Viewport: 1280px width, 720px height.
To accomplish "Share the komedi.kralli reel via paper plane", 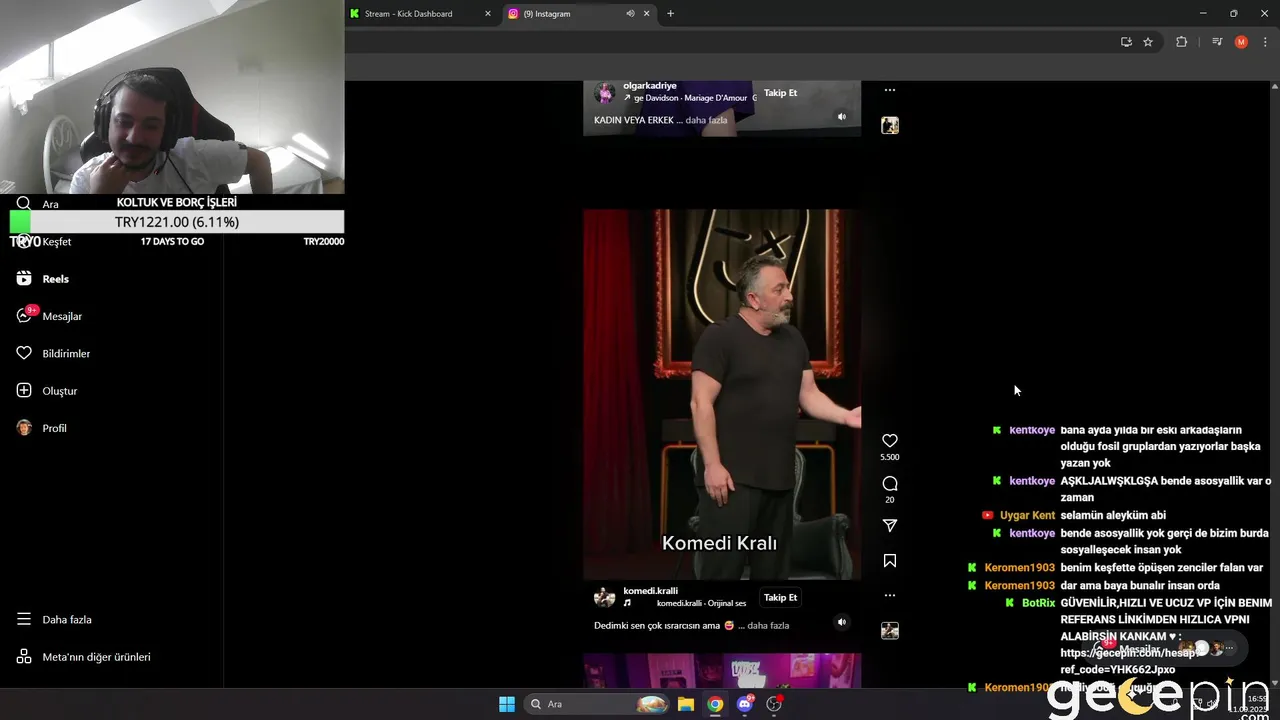I will 890,526.
